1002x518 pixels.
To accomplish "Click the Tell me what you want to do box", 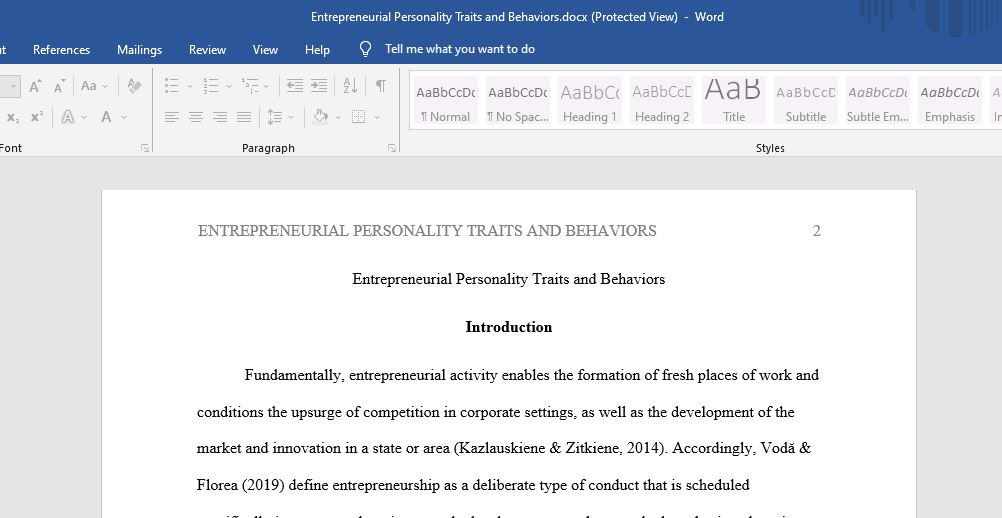I will click(x=459, y=49).
